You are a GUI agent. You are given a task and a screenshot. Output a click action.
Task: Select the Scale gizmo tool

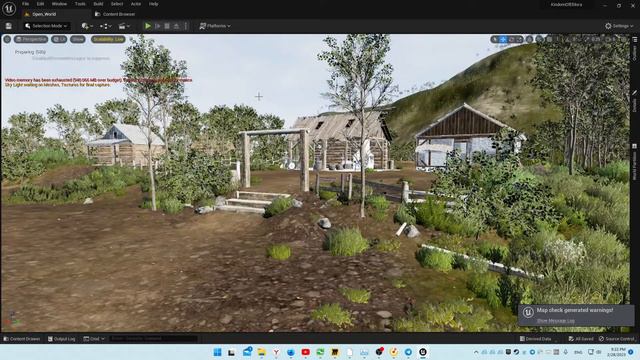[519, 39]
